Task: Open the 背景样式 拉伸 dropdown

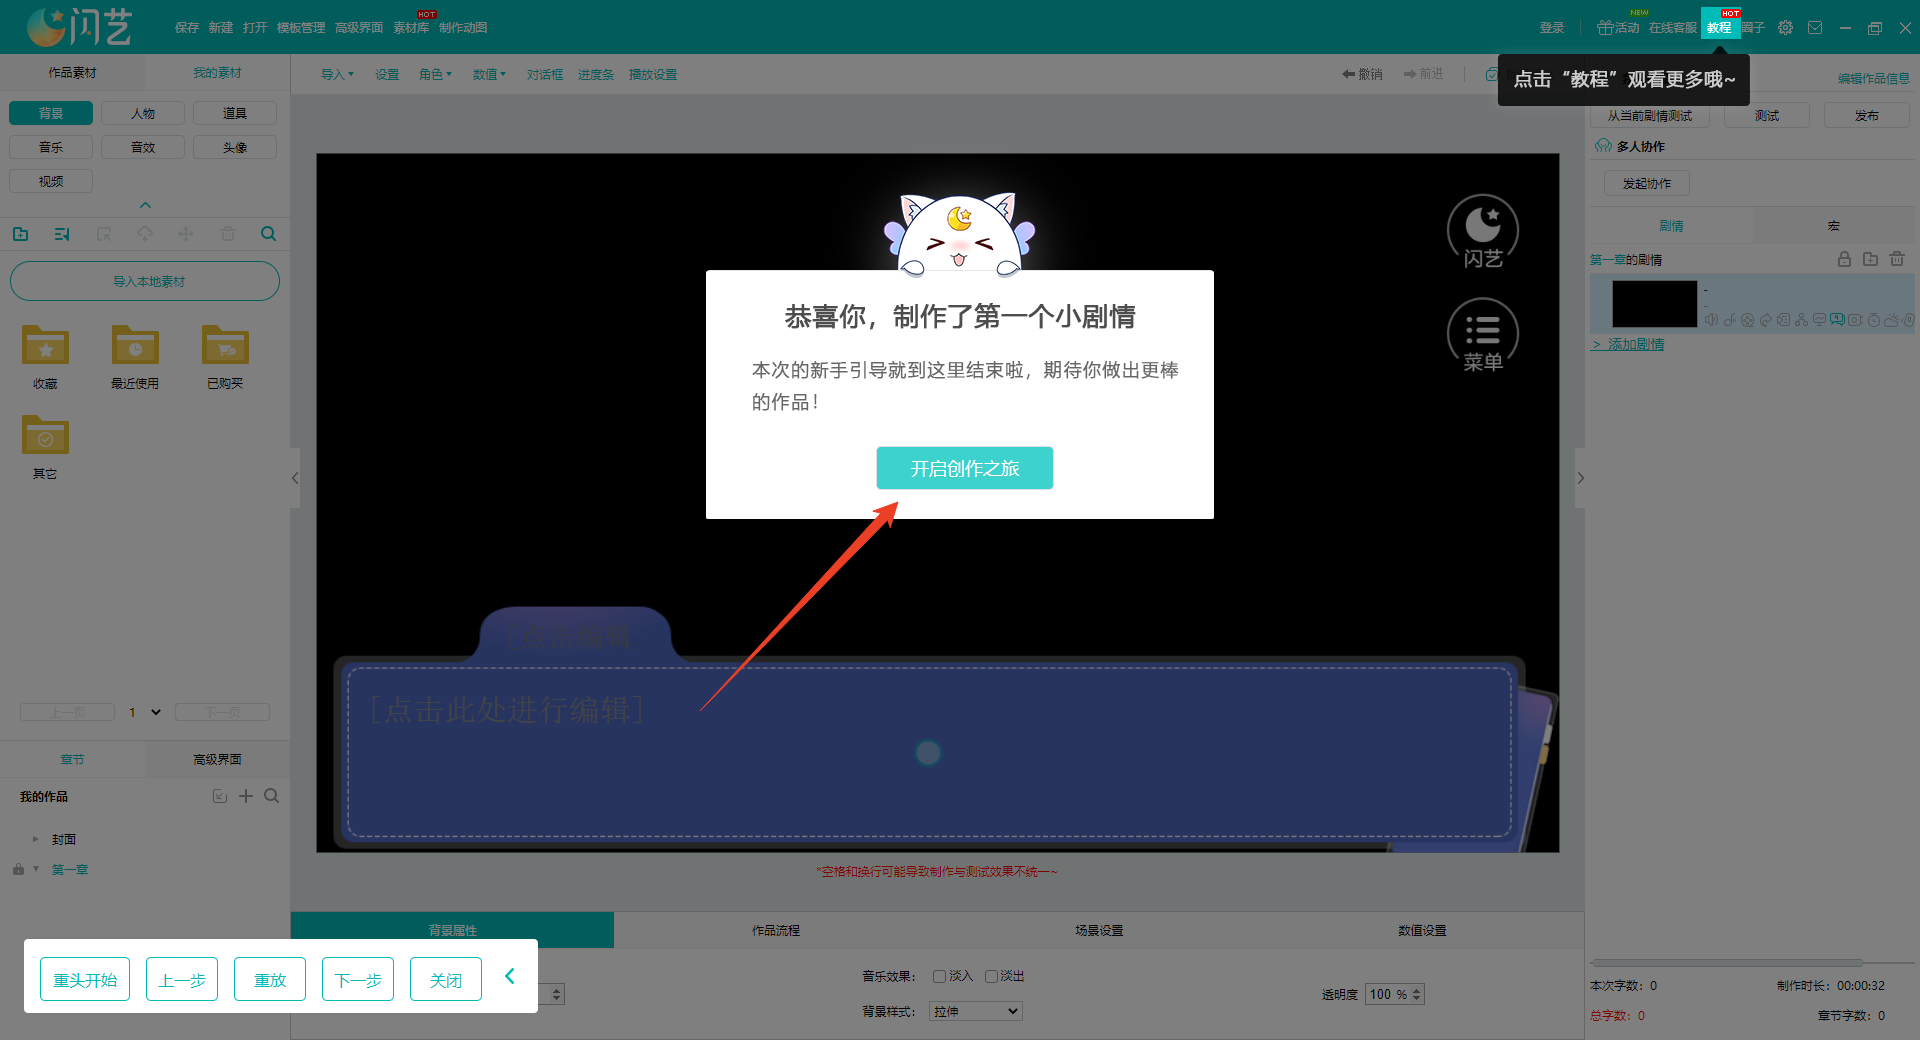Action: (975, 1011)
